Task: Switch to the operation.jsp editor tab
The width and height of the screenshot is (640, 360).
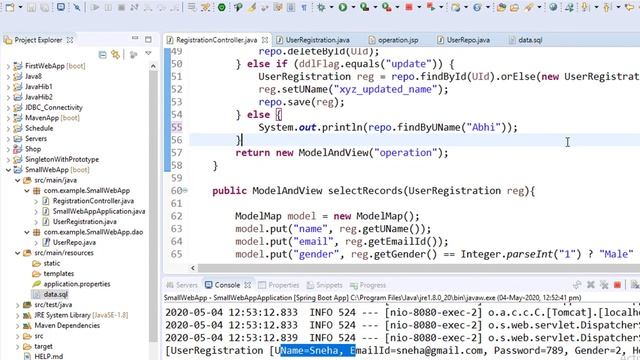Action: 393,40
